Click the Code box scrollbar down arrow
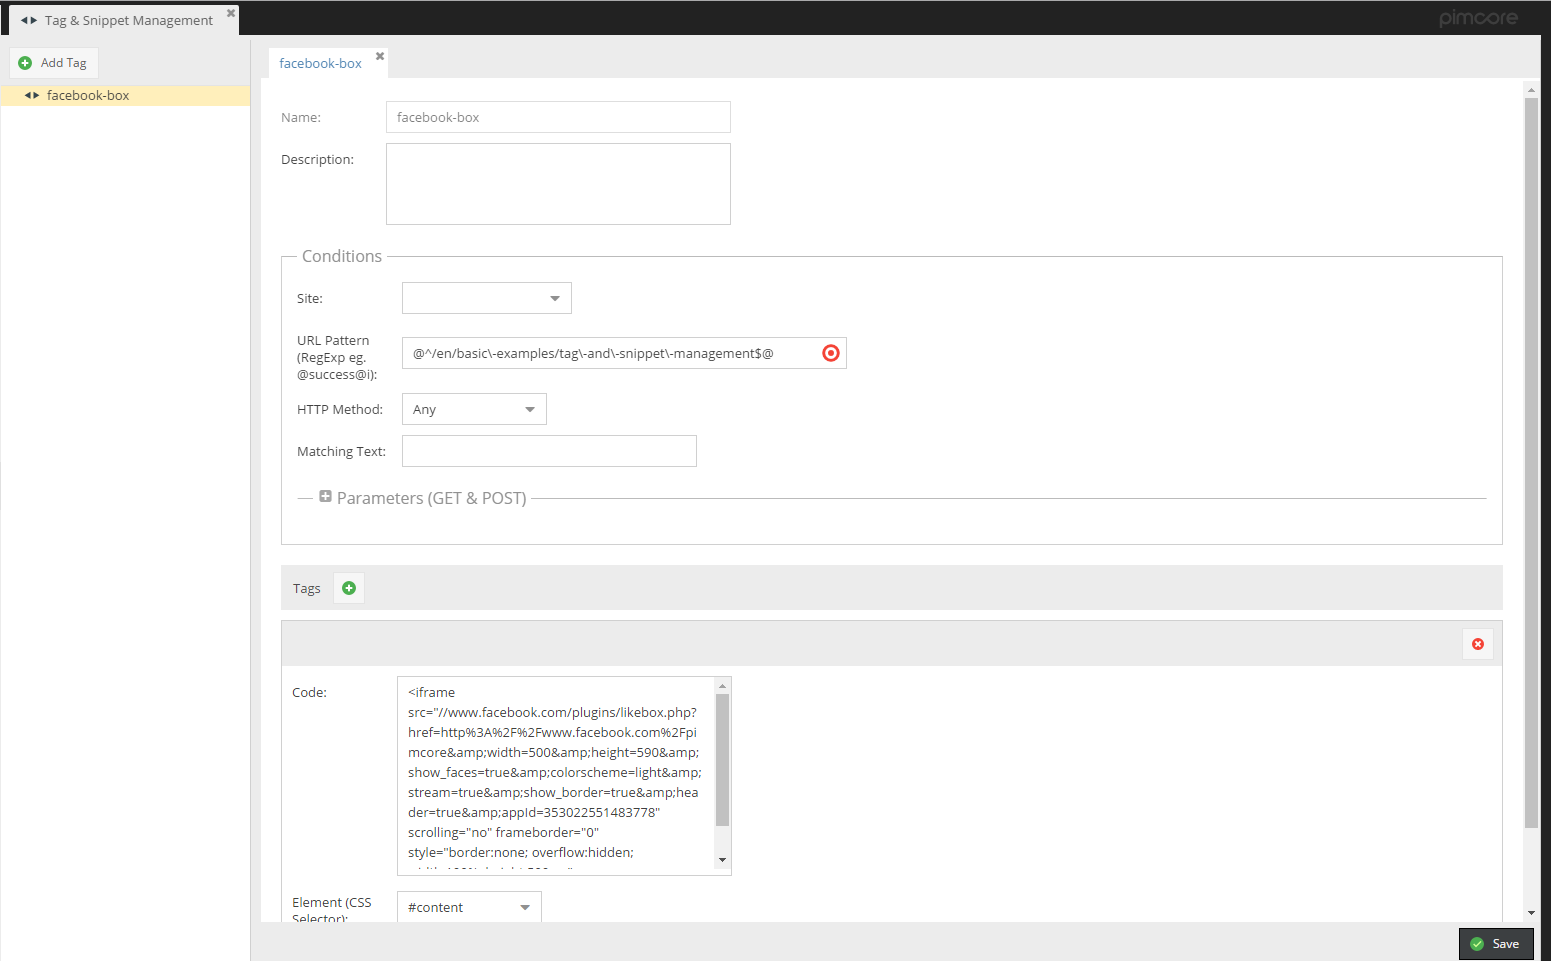Viewport: 1551px width, 961px height. point(722,860)
